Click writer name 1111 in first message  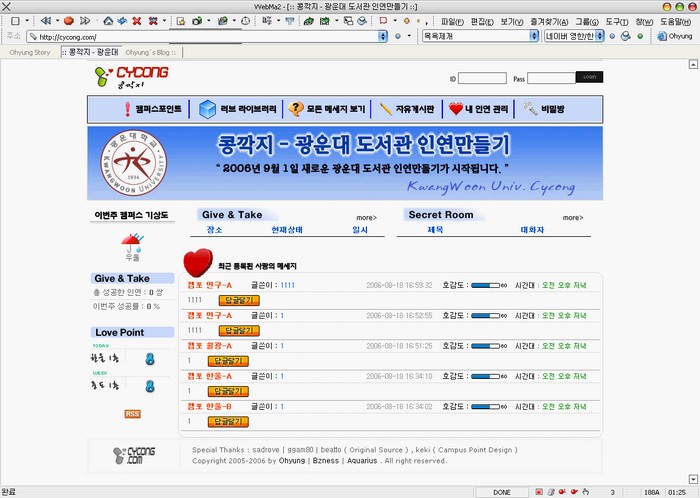pyautogui.click(x=288, y=285)
